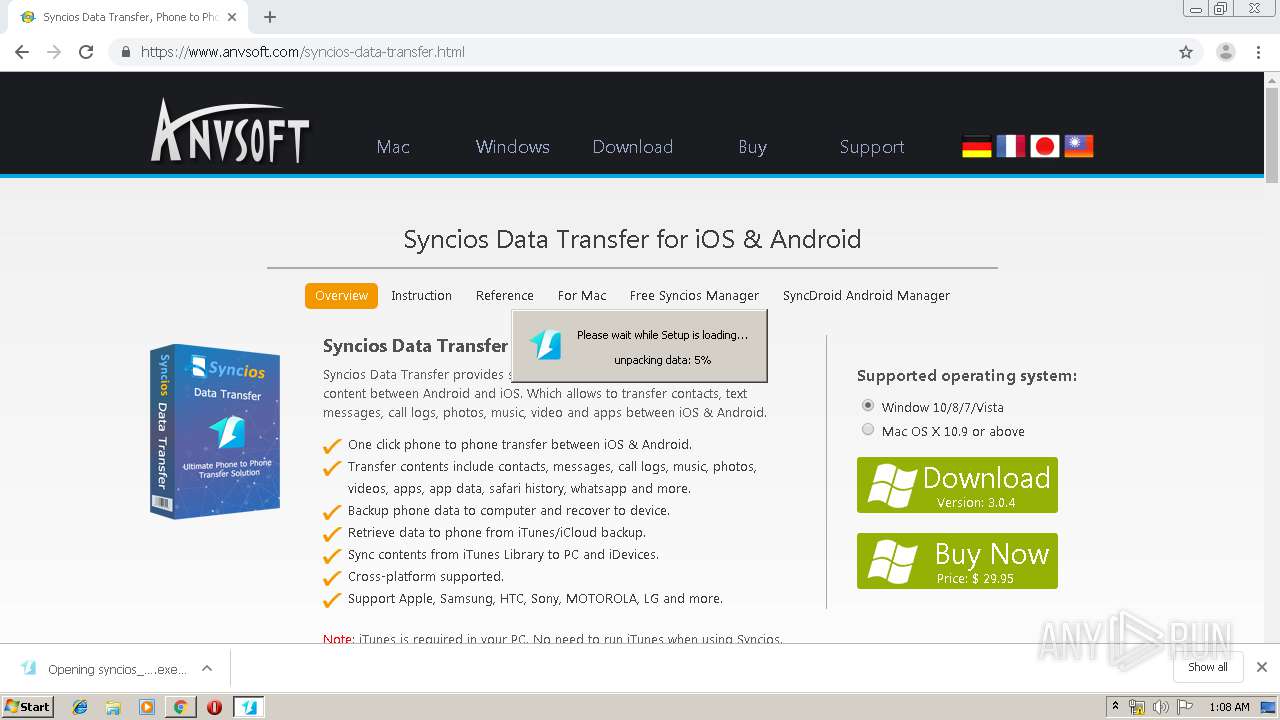Screen dimensions: 1280x720
Task: Click downloaded syncios exe item
Action: pyautogui.click(x=104, y=668)
